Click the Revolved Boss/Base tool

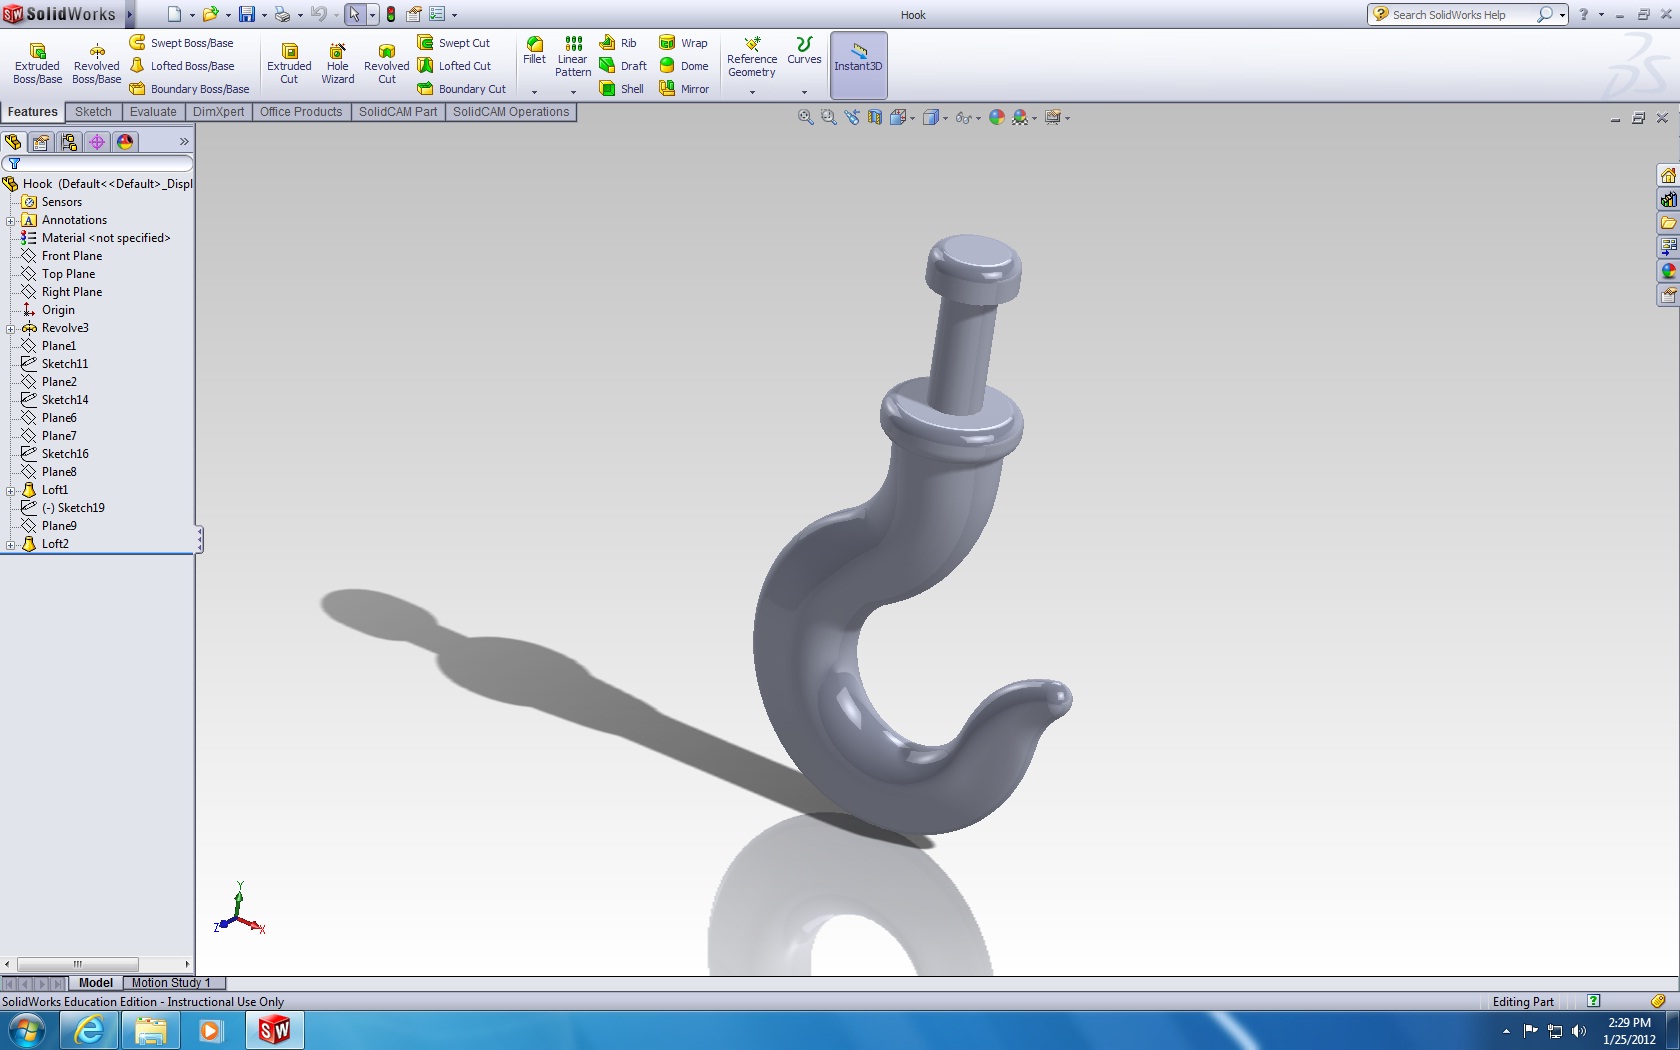96,64
